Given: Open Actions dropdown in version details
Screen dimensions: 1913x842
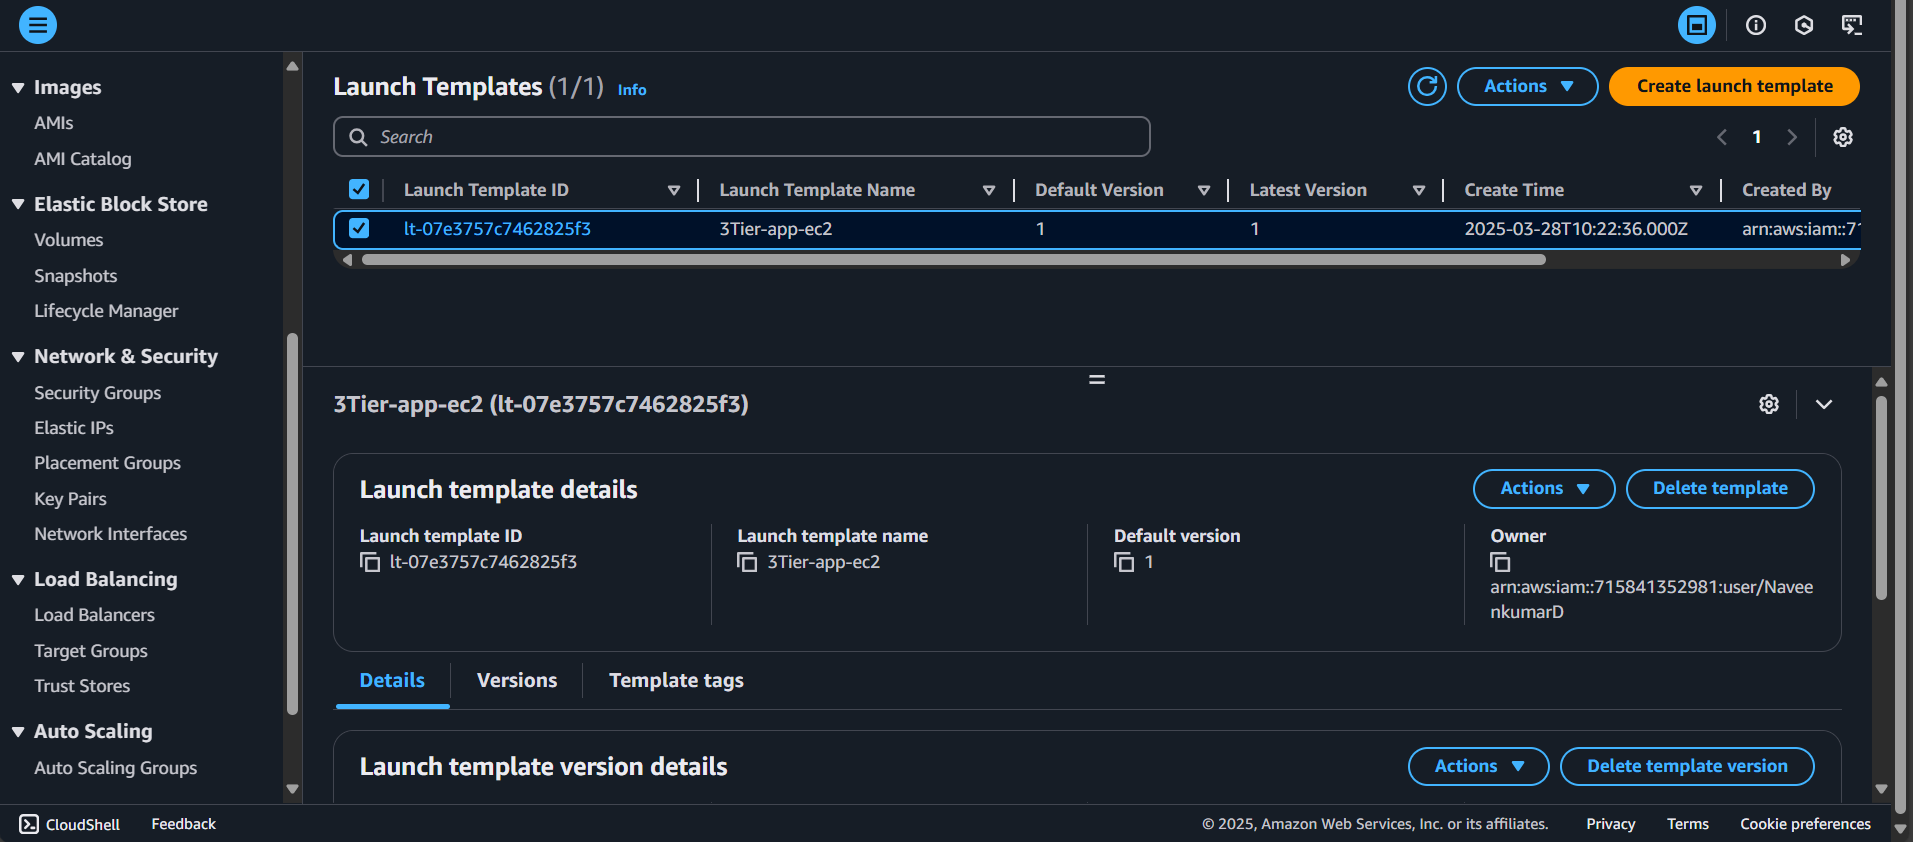Looking at the screenshot, I should 1478,766.
